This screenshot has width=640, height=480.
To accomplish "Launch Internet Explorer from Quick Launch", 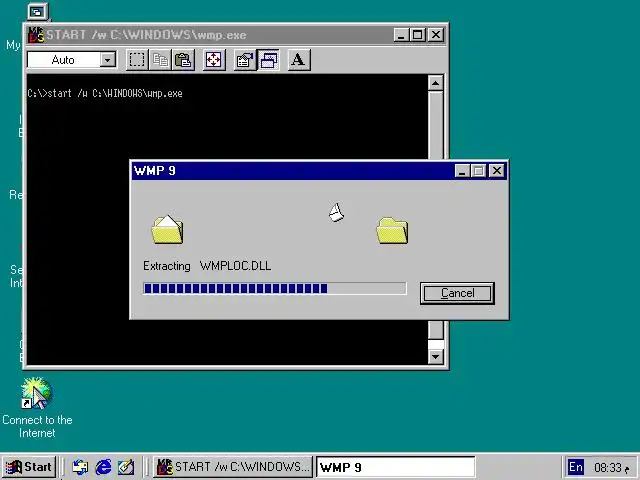I will (x=103, y=467).
